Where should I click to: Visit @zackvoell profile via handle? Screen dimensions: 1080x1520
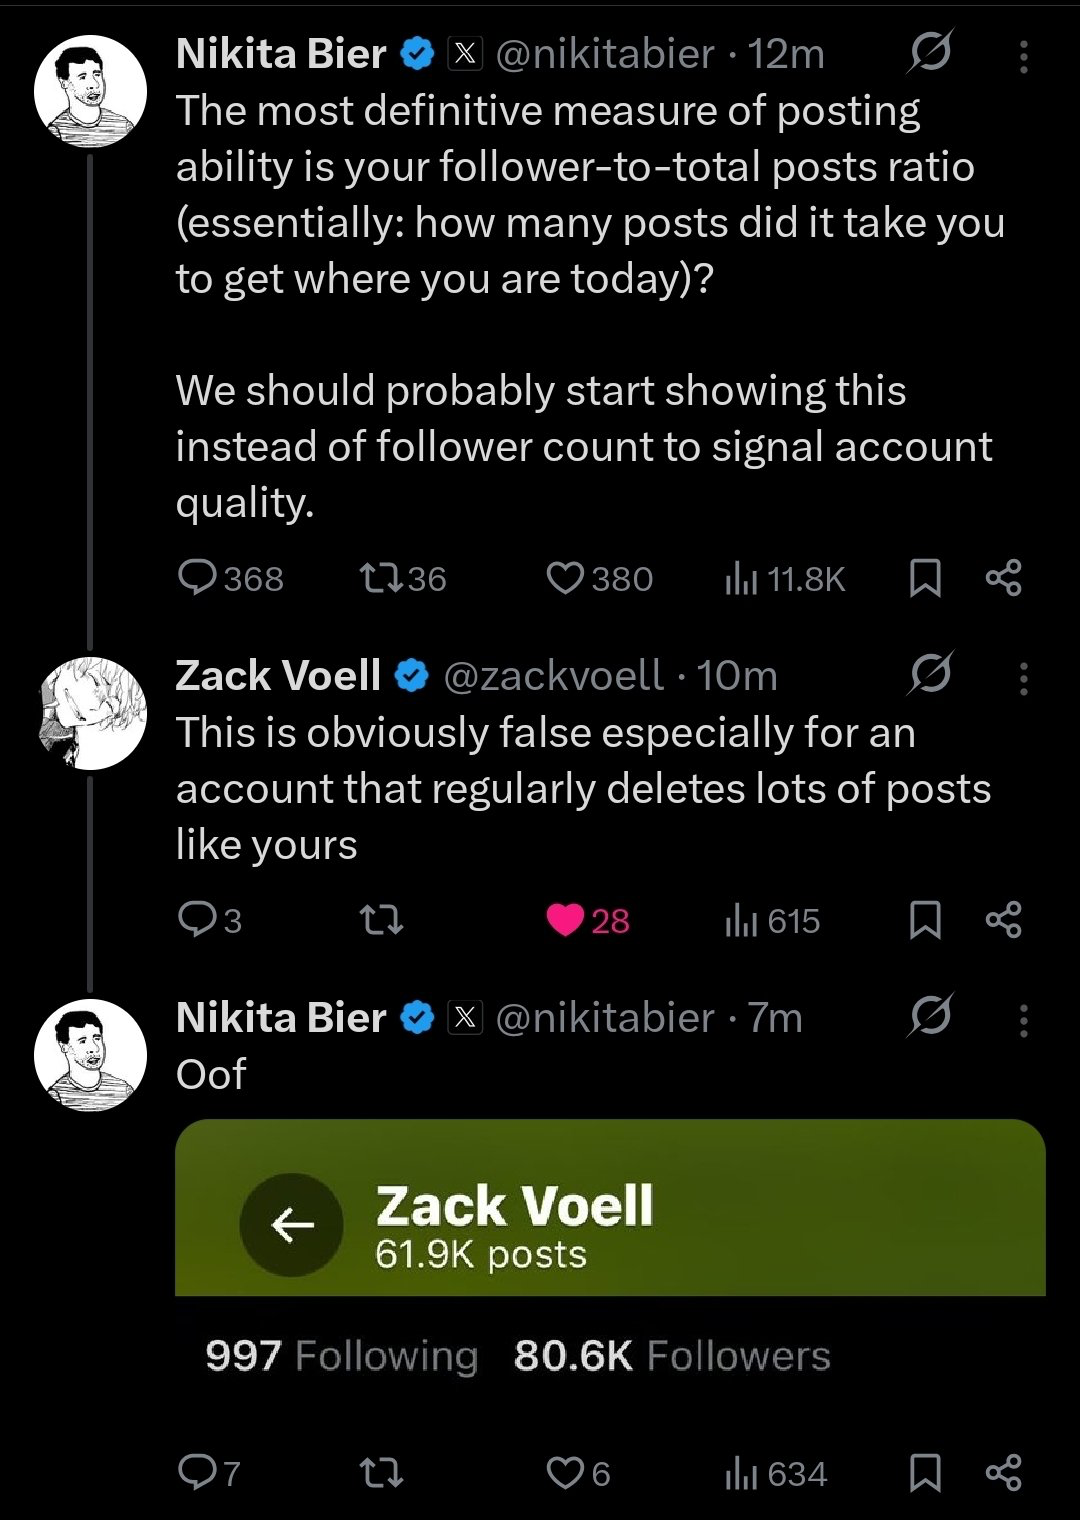coord(552,677)
